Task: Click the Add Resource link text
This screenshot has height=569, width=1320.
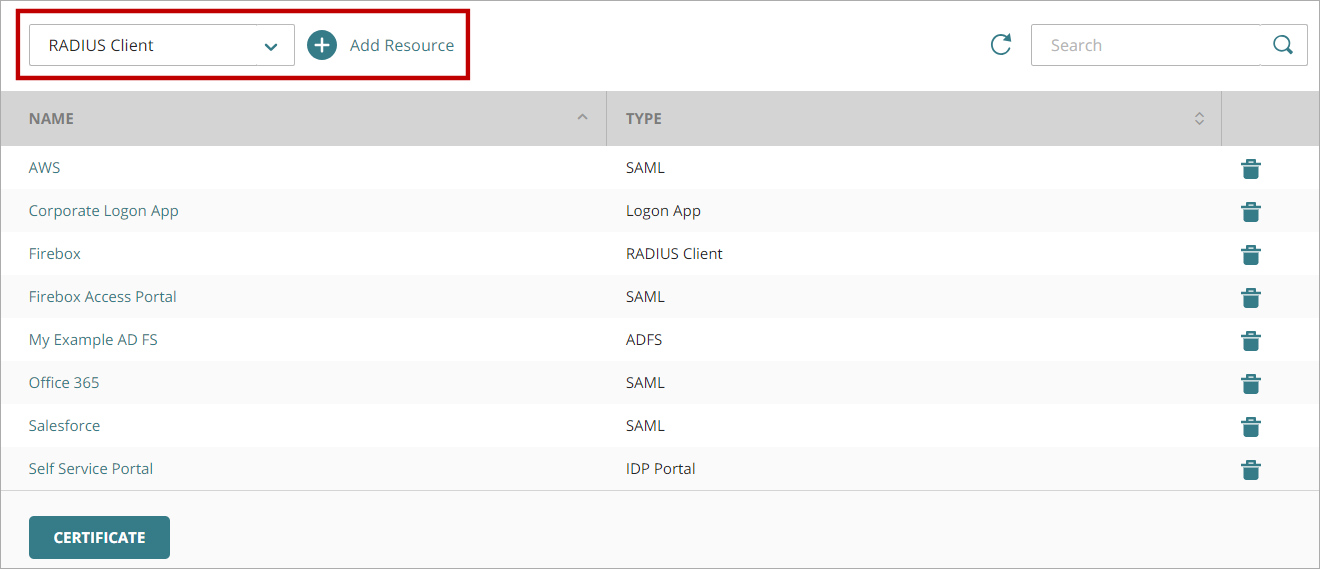Action: point(401,45)
